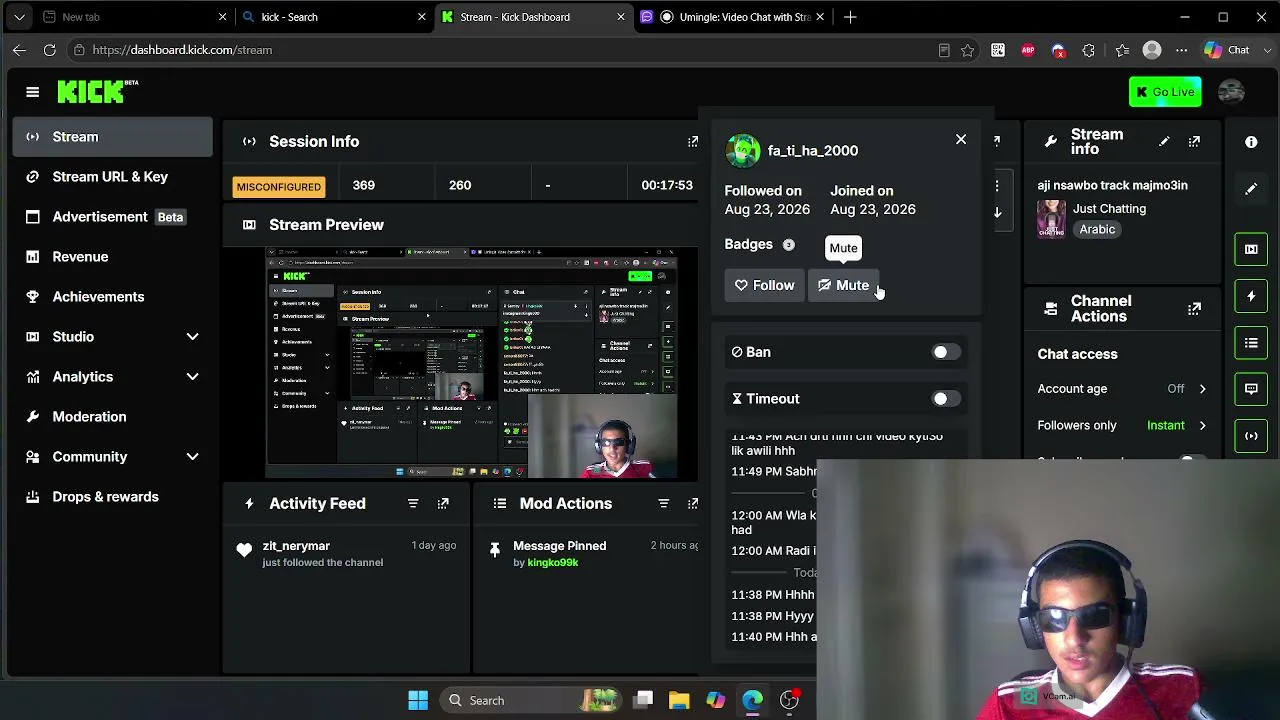Open kingko99k profile link

[553, 563]
